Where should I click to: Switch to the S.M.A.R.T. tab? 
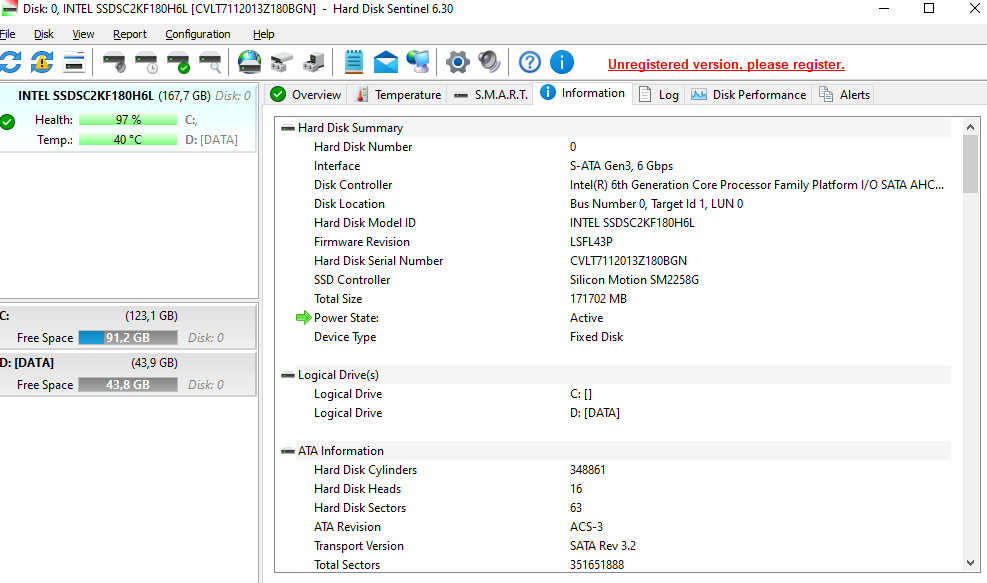pyautogui.click(x=490, y=95)
